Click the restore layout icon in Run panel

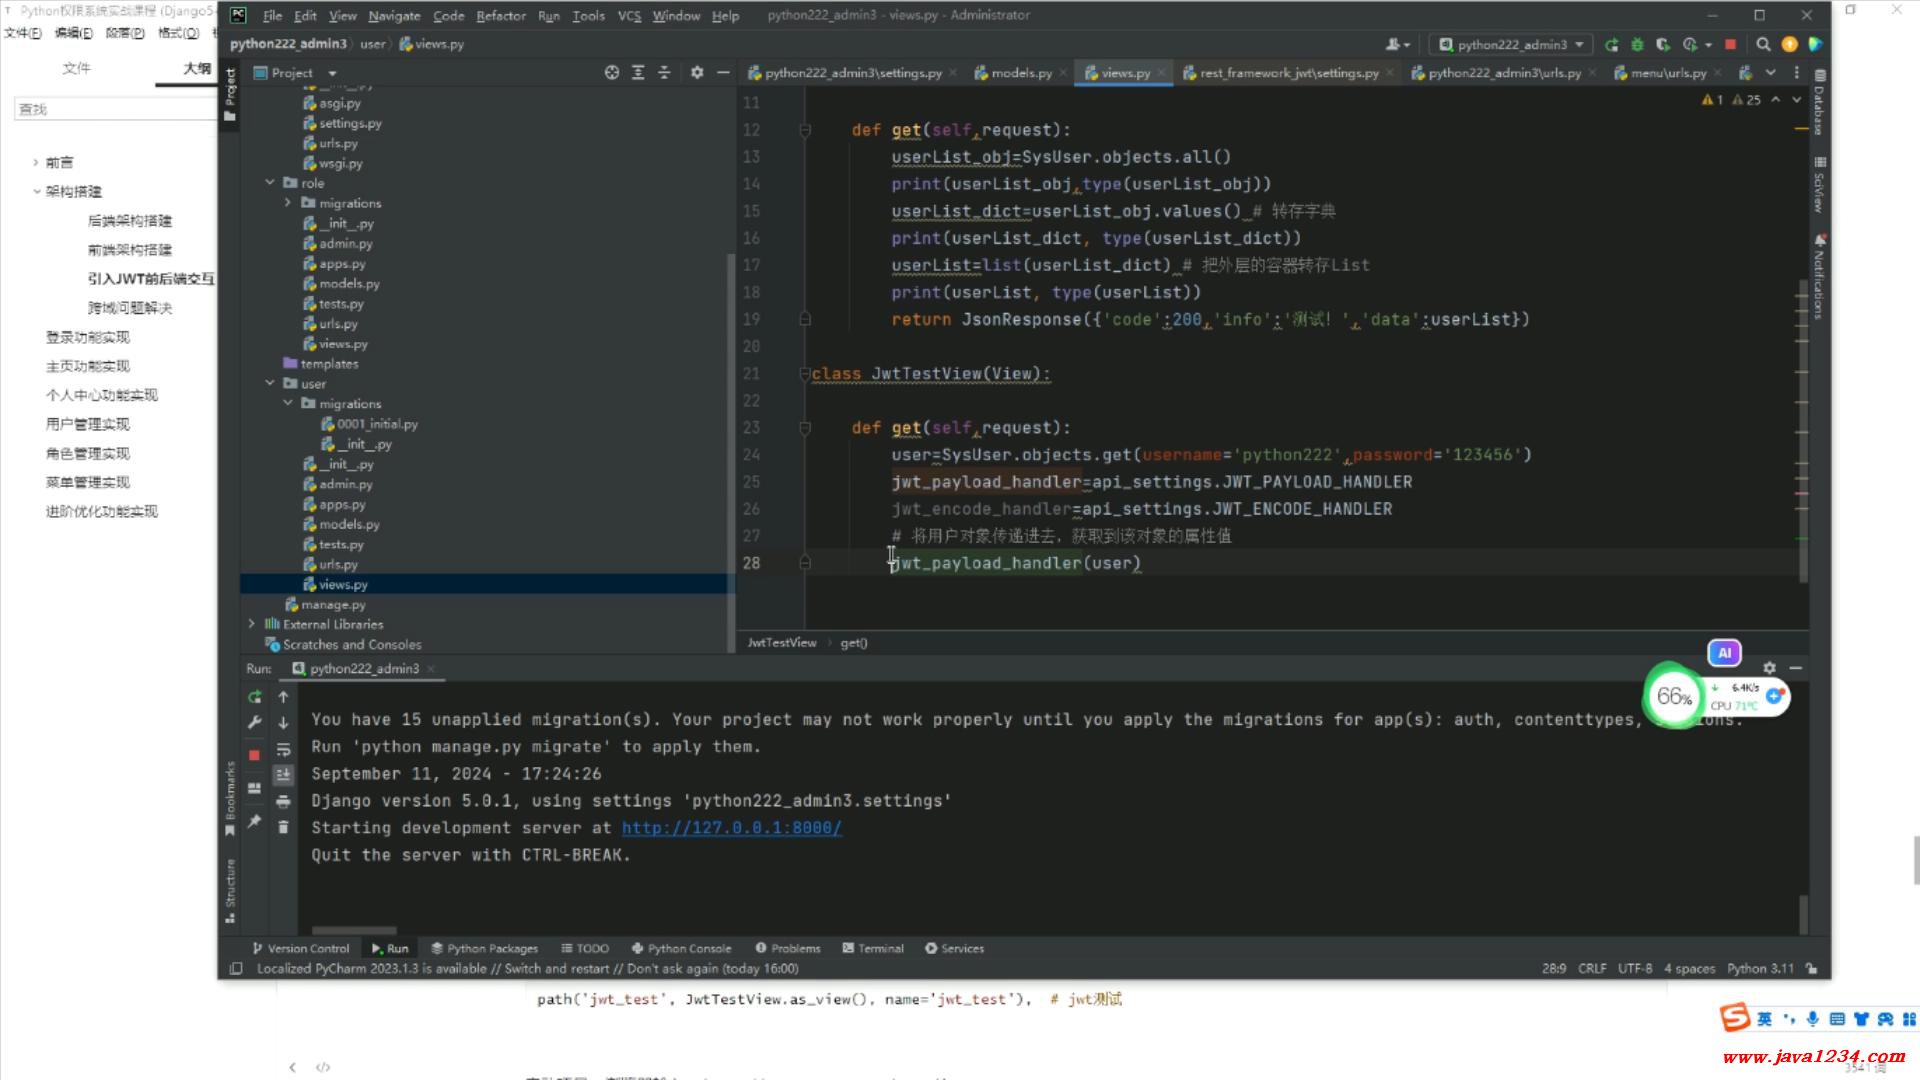255,788
